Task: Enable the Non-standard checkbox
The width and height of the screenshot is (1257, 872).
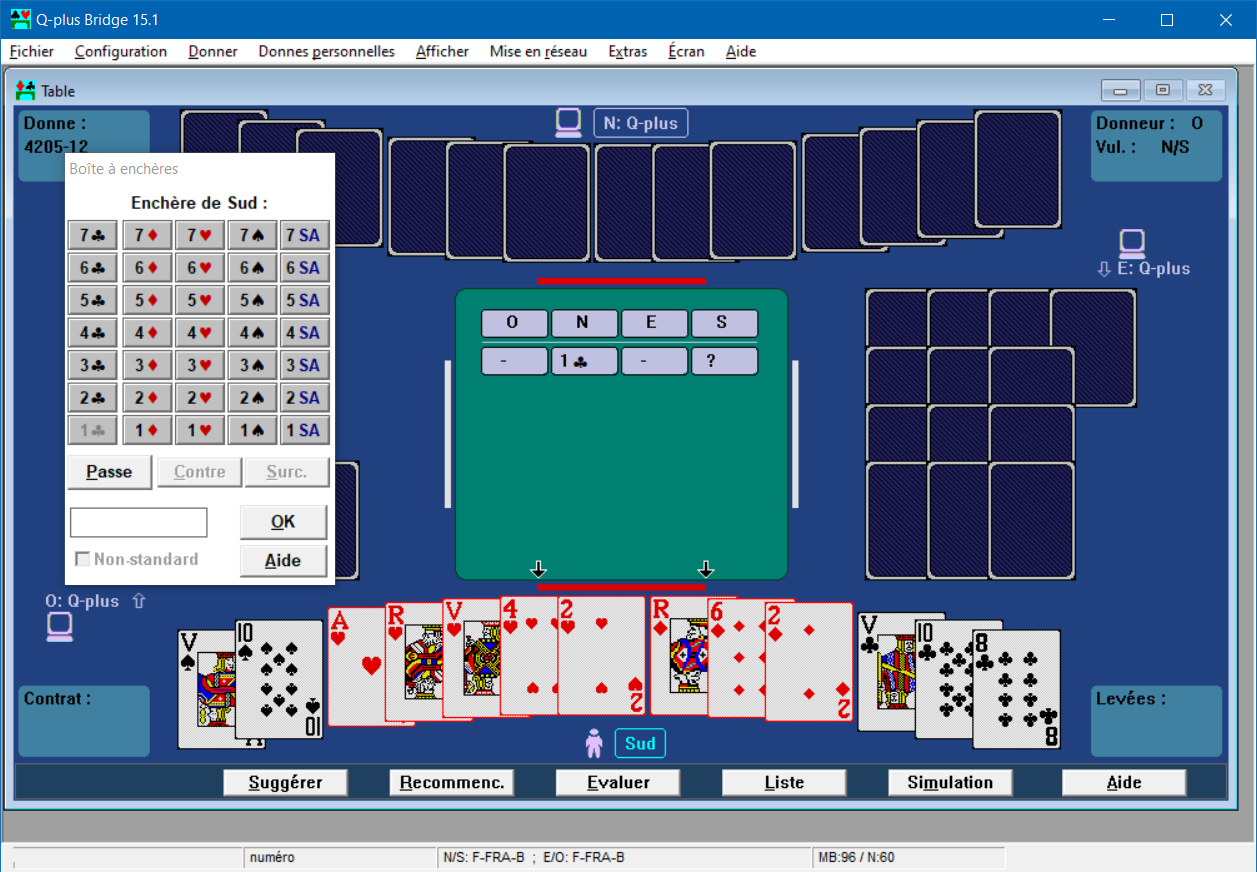Action: pos(83,559)
